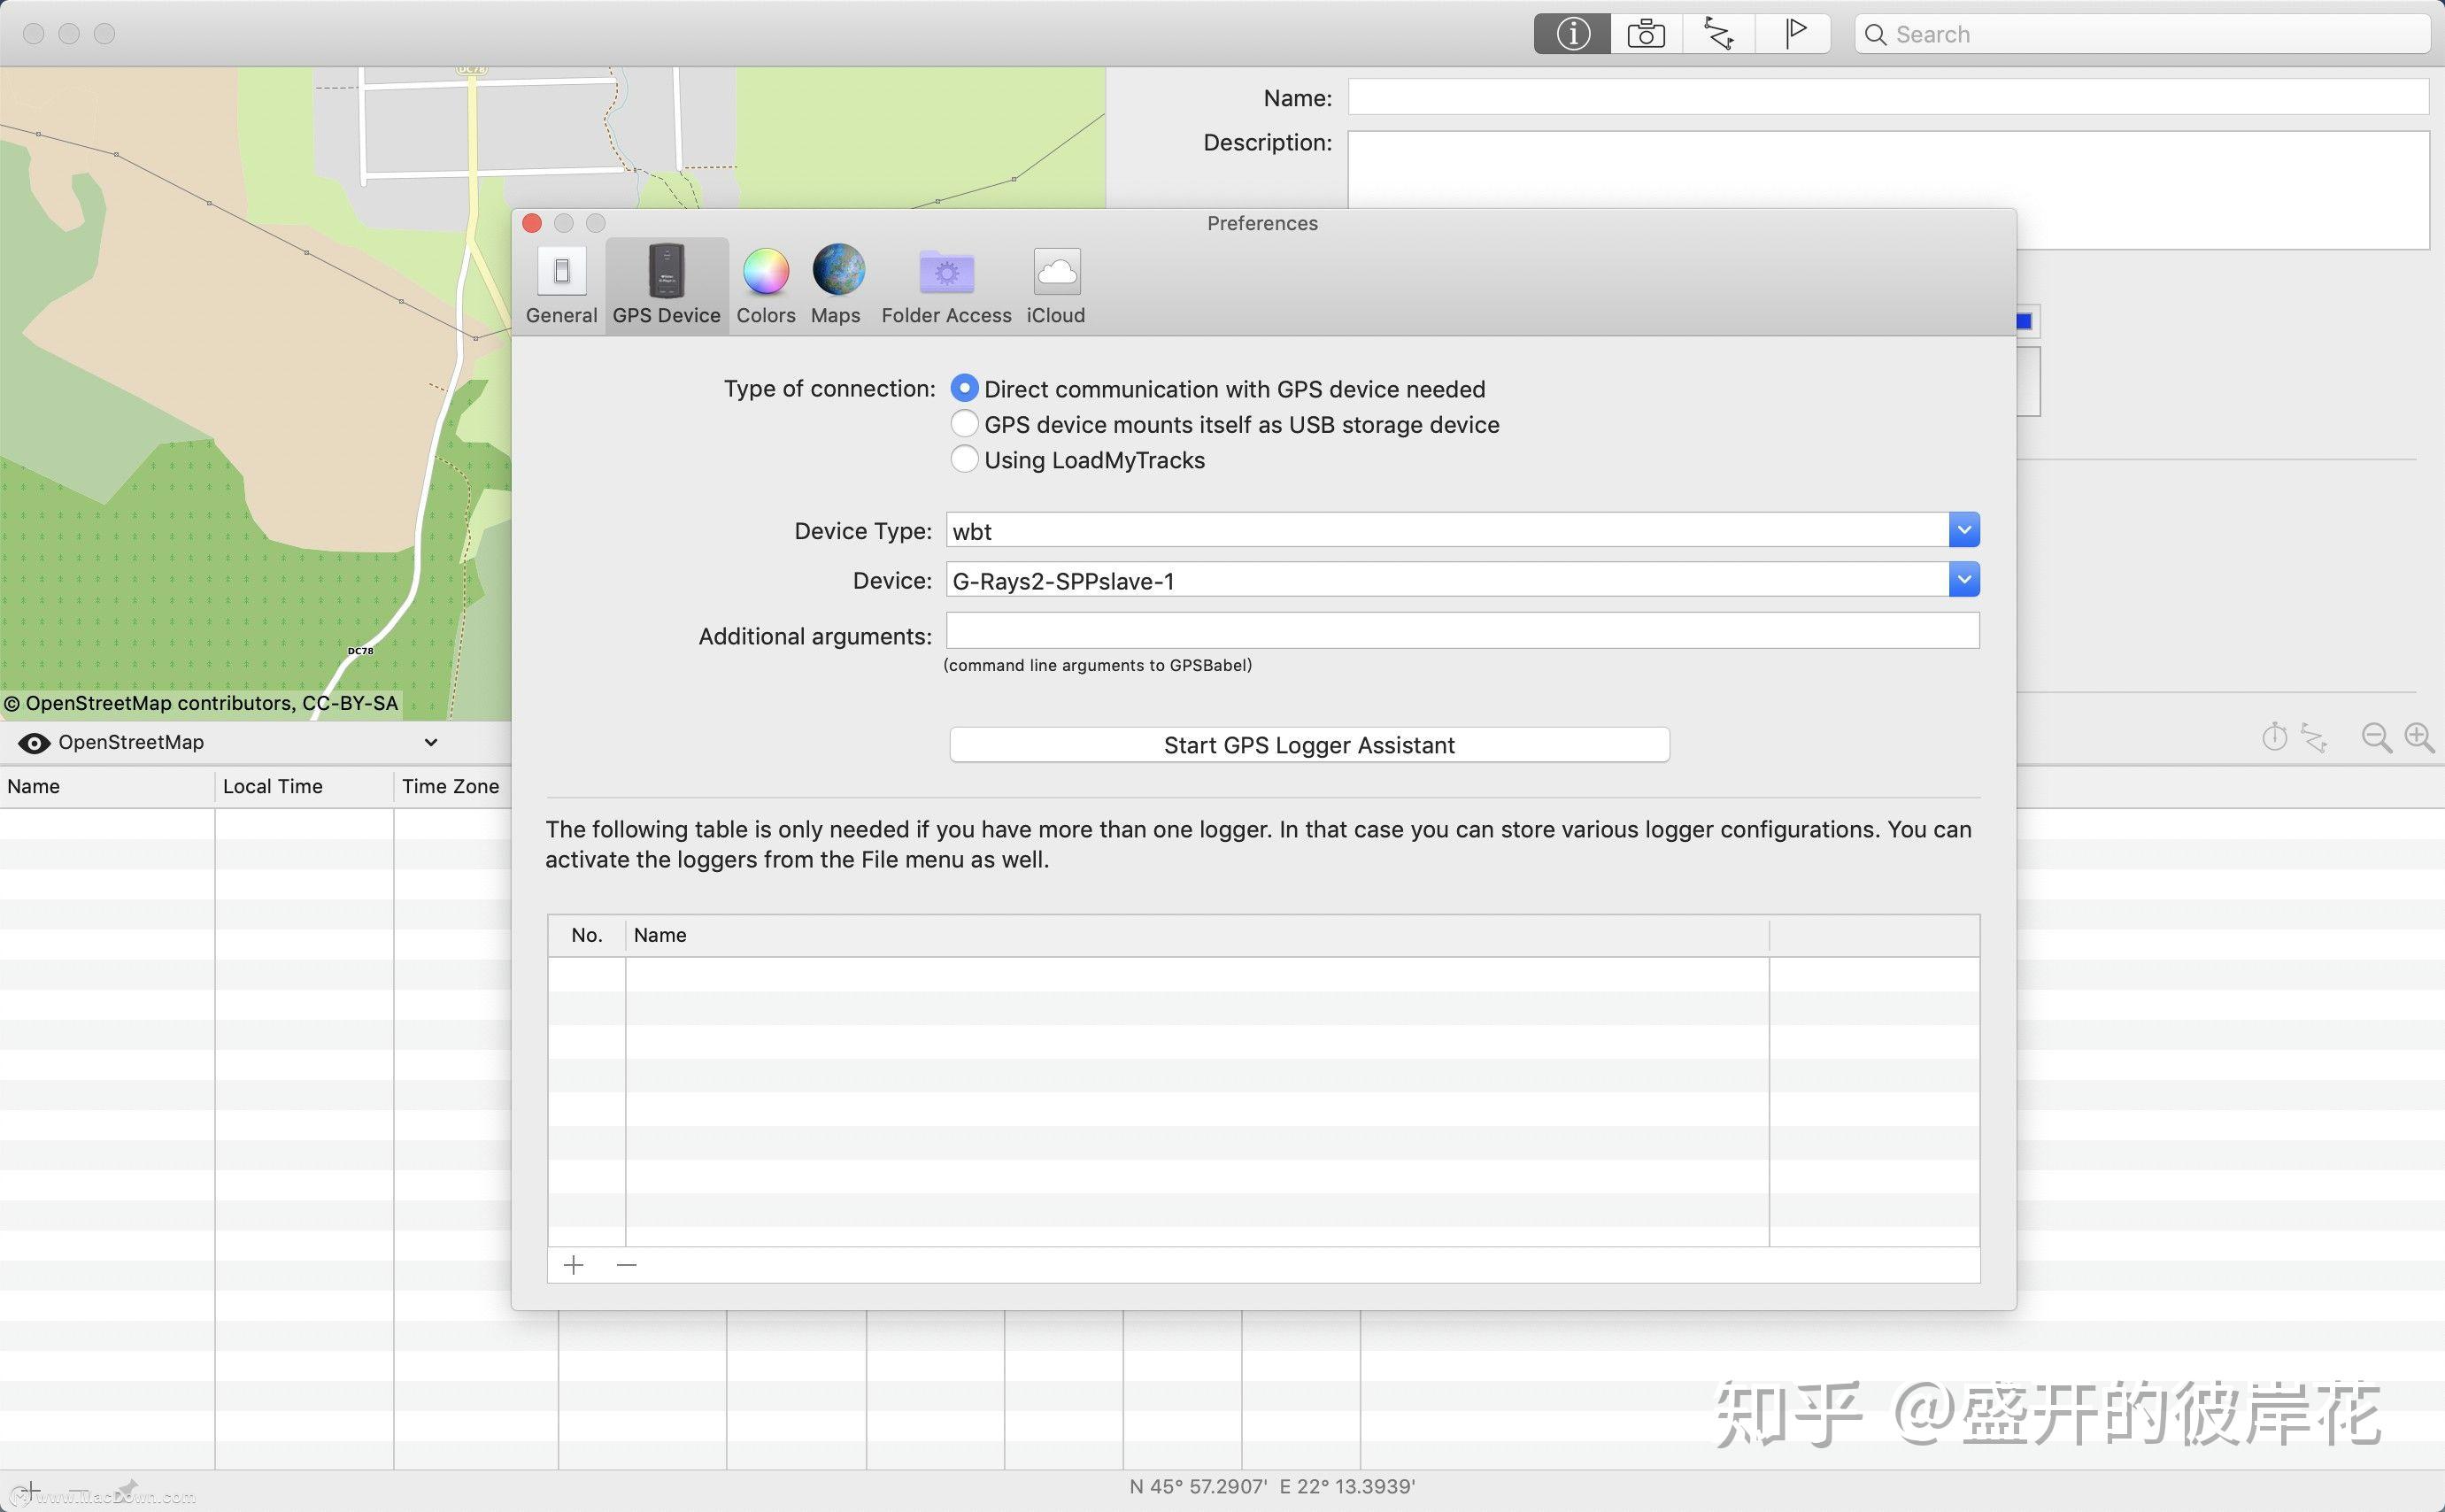Open the Device Type dropdown
Screen dimensions: 2445x1512
pos(1963,529)
